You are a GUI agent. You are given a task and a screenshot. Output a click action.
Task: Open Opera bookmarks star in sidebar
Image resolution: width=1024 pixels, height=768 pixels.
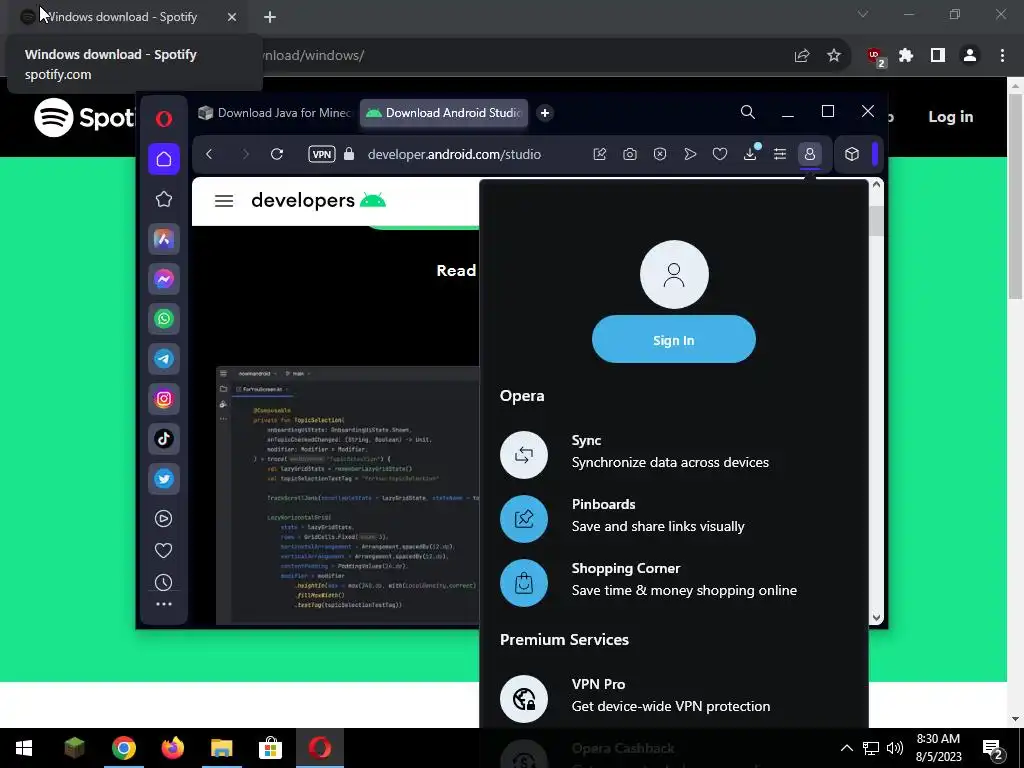[x=164, y=199]
